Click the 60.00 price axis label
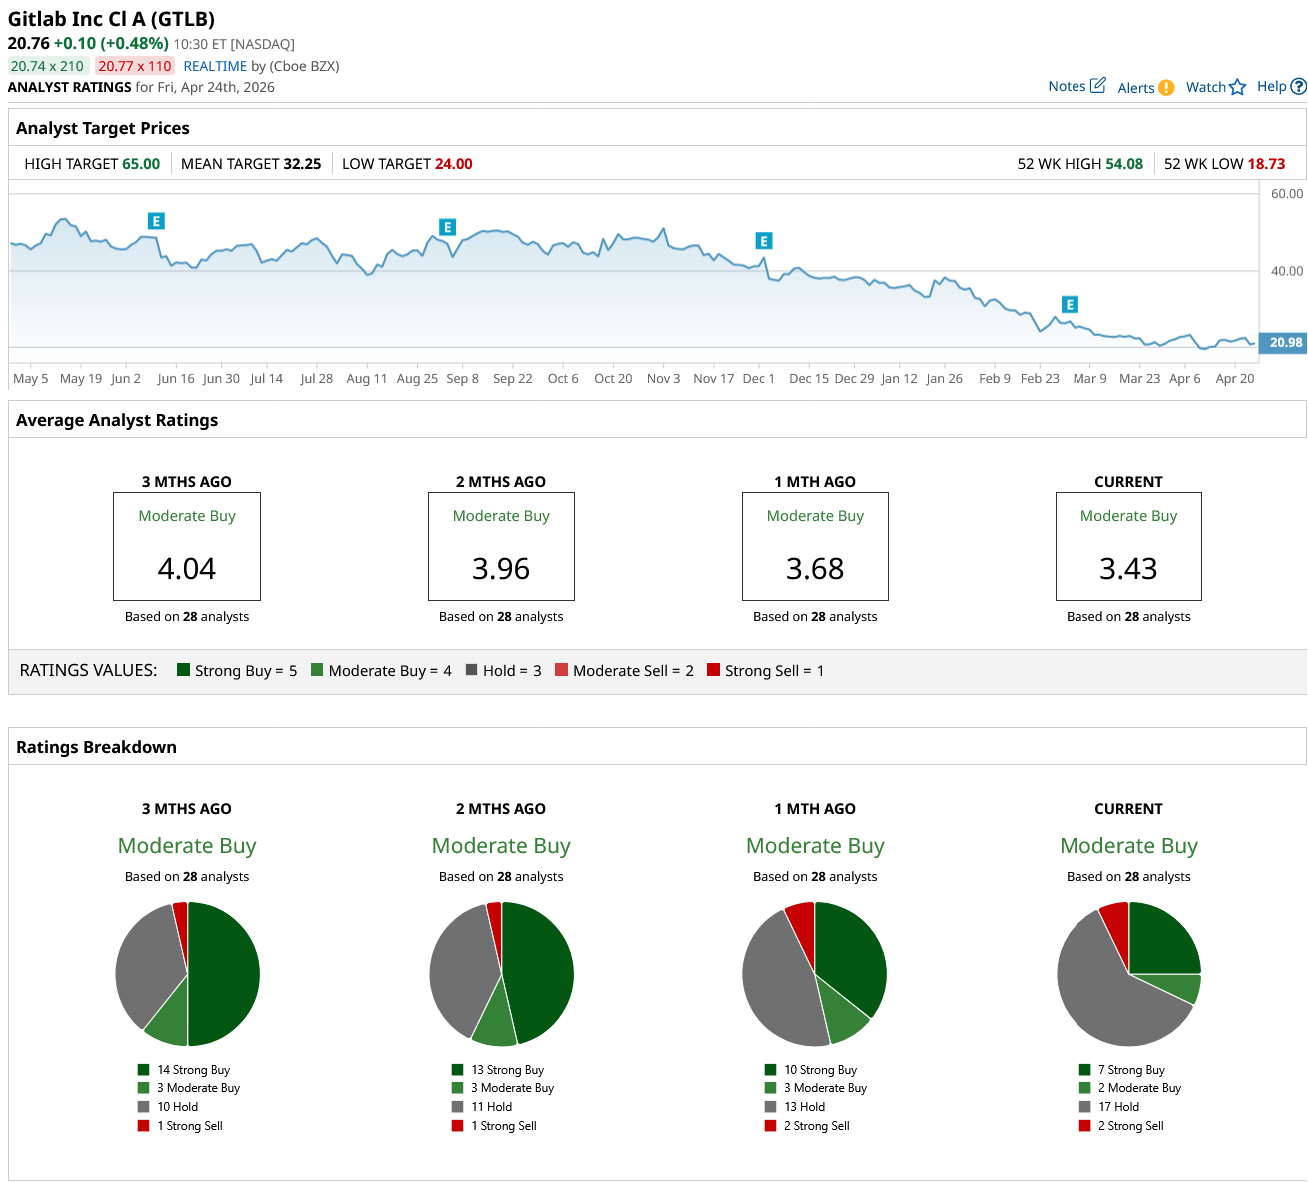This screenshot has width=1308, height=1182. pyautogui.click(x=1287, y=194)
